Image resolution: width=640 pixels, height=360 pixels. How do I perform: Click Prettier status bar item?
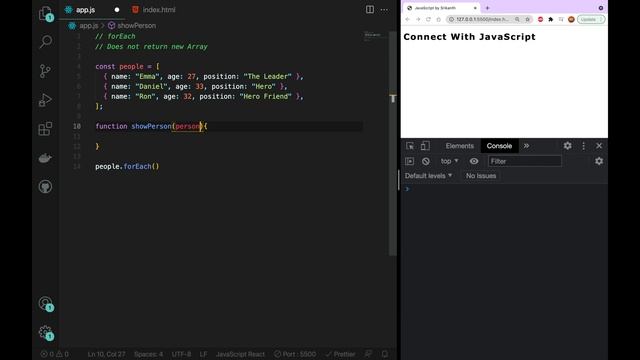340,354
